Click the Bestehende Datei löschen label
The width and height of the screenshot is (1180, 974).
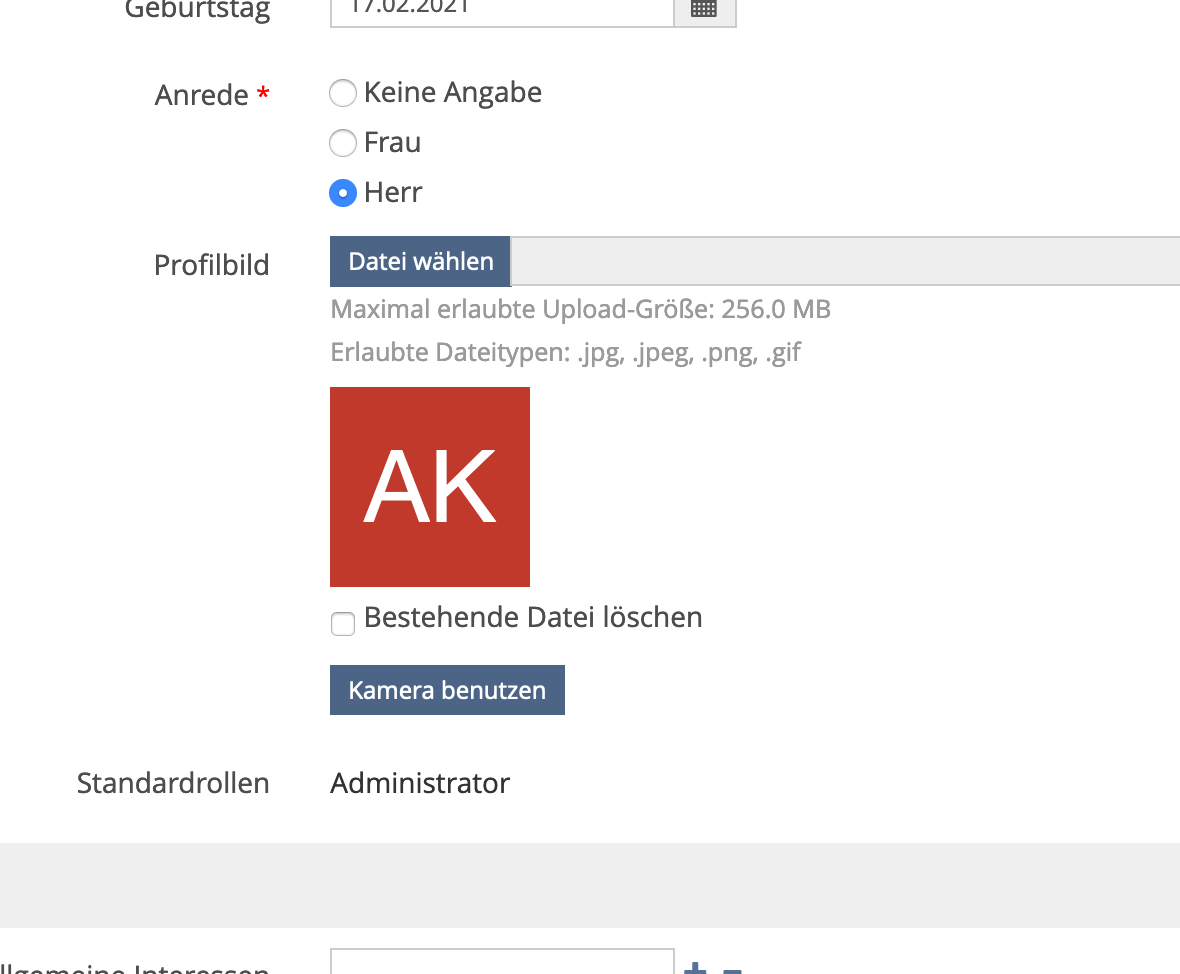[533, 618]
